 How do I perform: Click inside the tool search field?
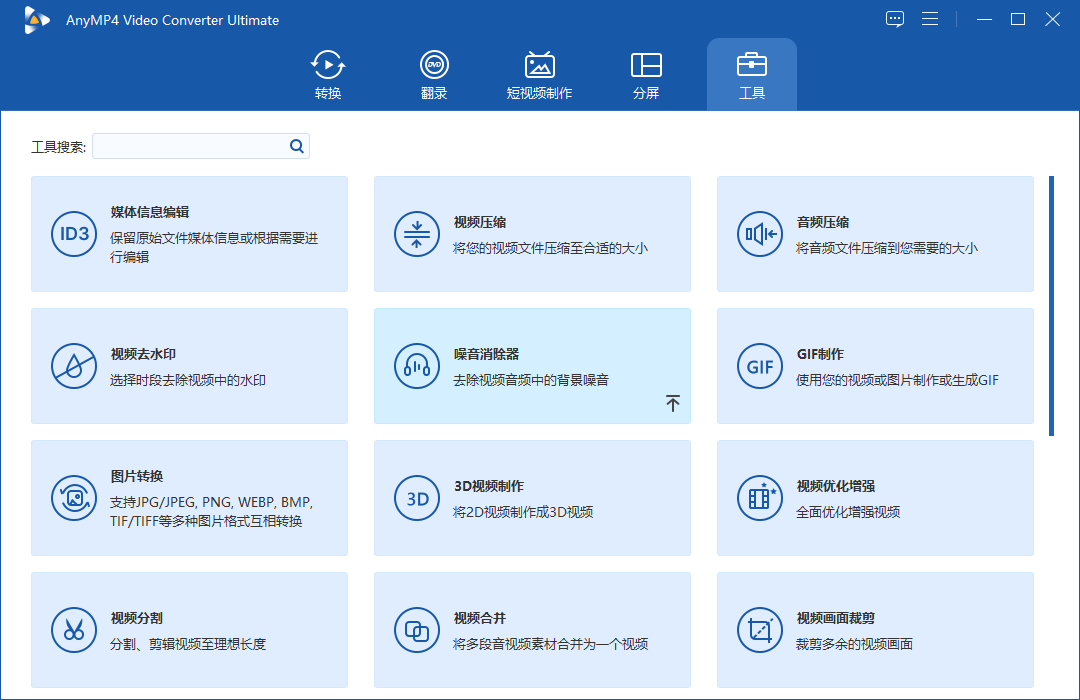click(x=190, y=145)
